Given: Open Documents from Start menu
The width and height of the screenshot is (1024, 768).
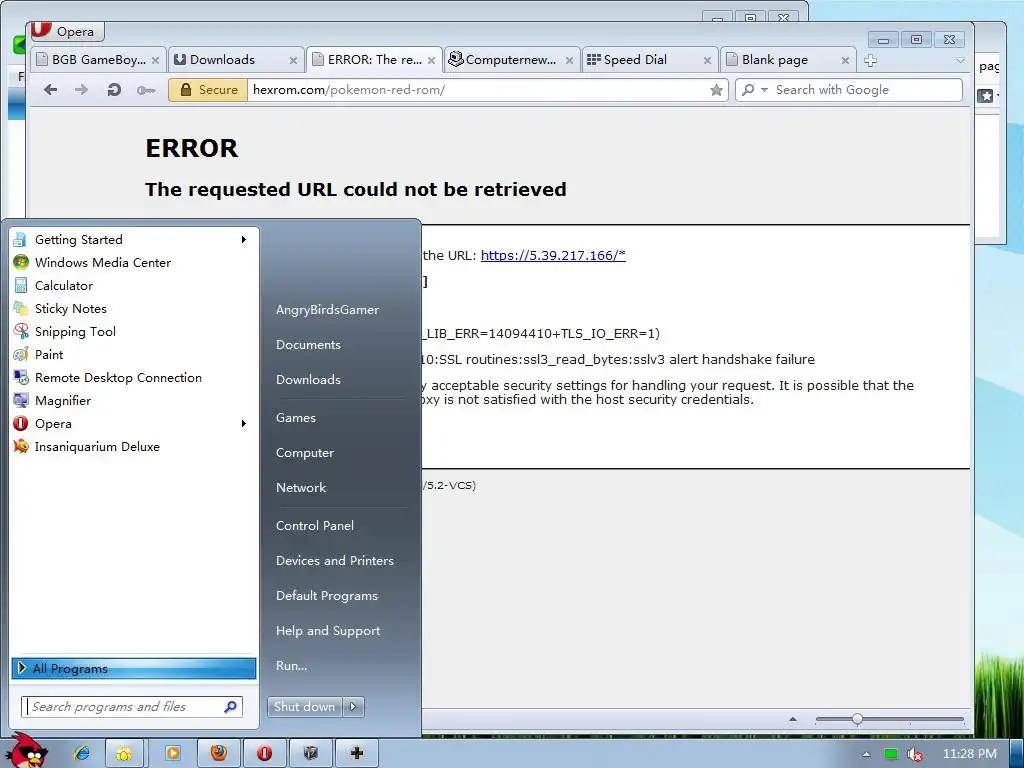Looking at the screenshot, I should [308, 345].
